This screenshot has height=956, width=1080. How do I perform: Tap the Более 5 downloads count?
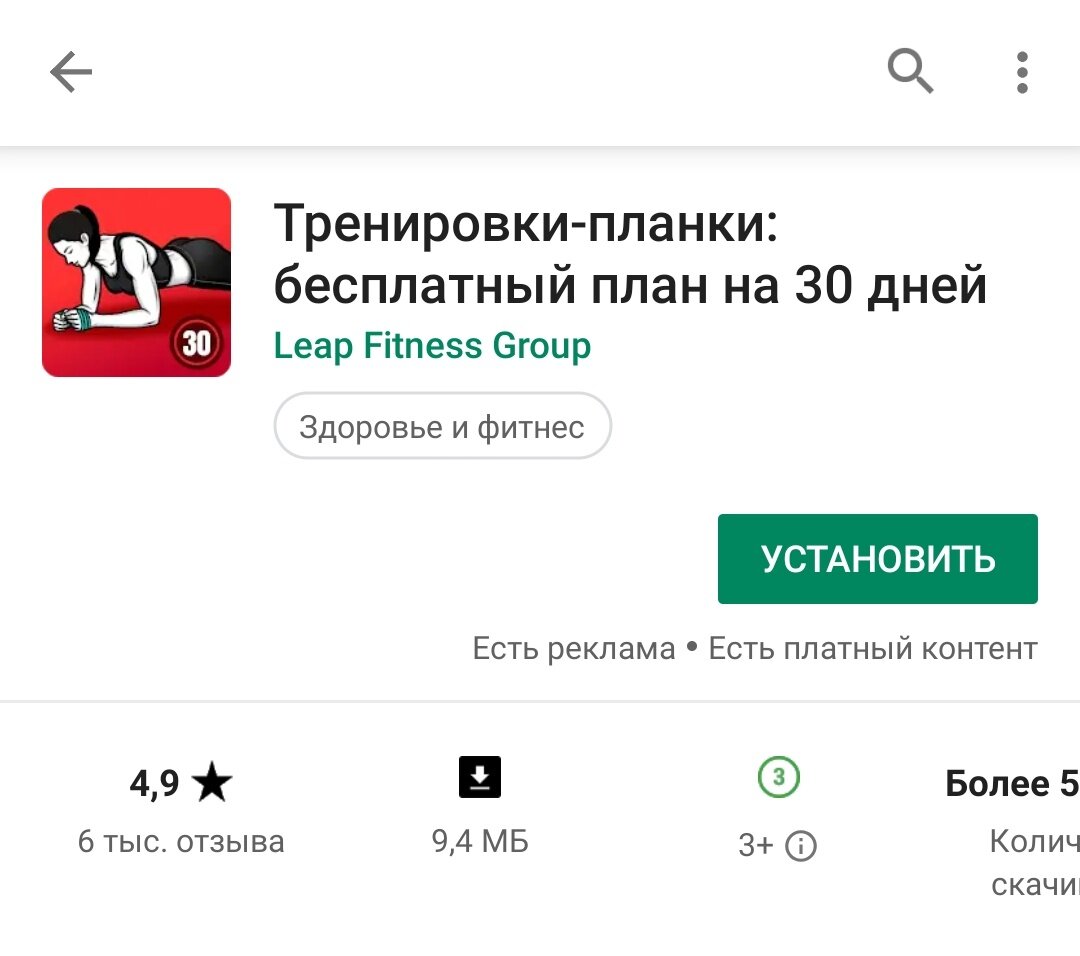click(x=1012, y=783)
